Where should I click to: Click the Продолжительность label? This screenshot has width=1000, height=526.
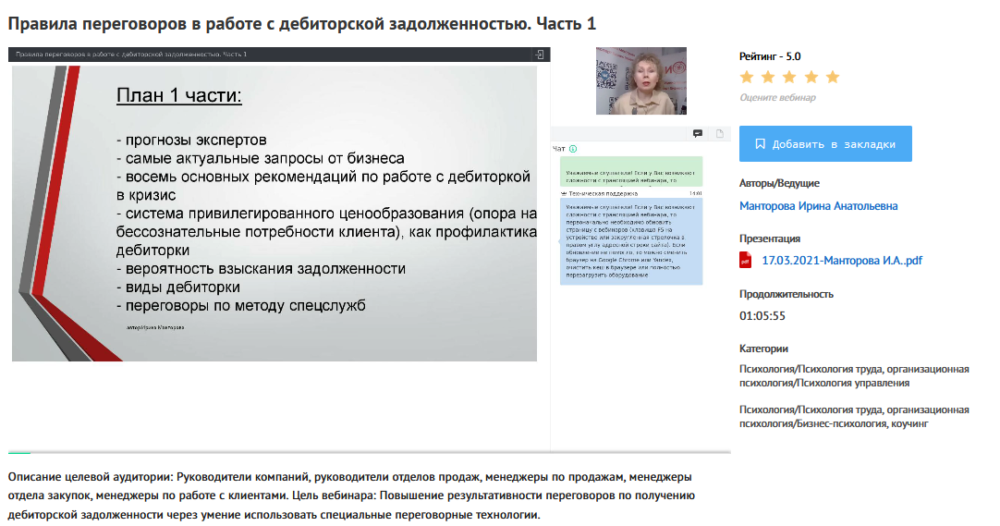786,295
